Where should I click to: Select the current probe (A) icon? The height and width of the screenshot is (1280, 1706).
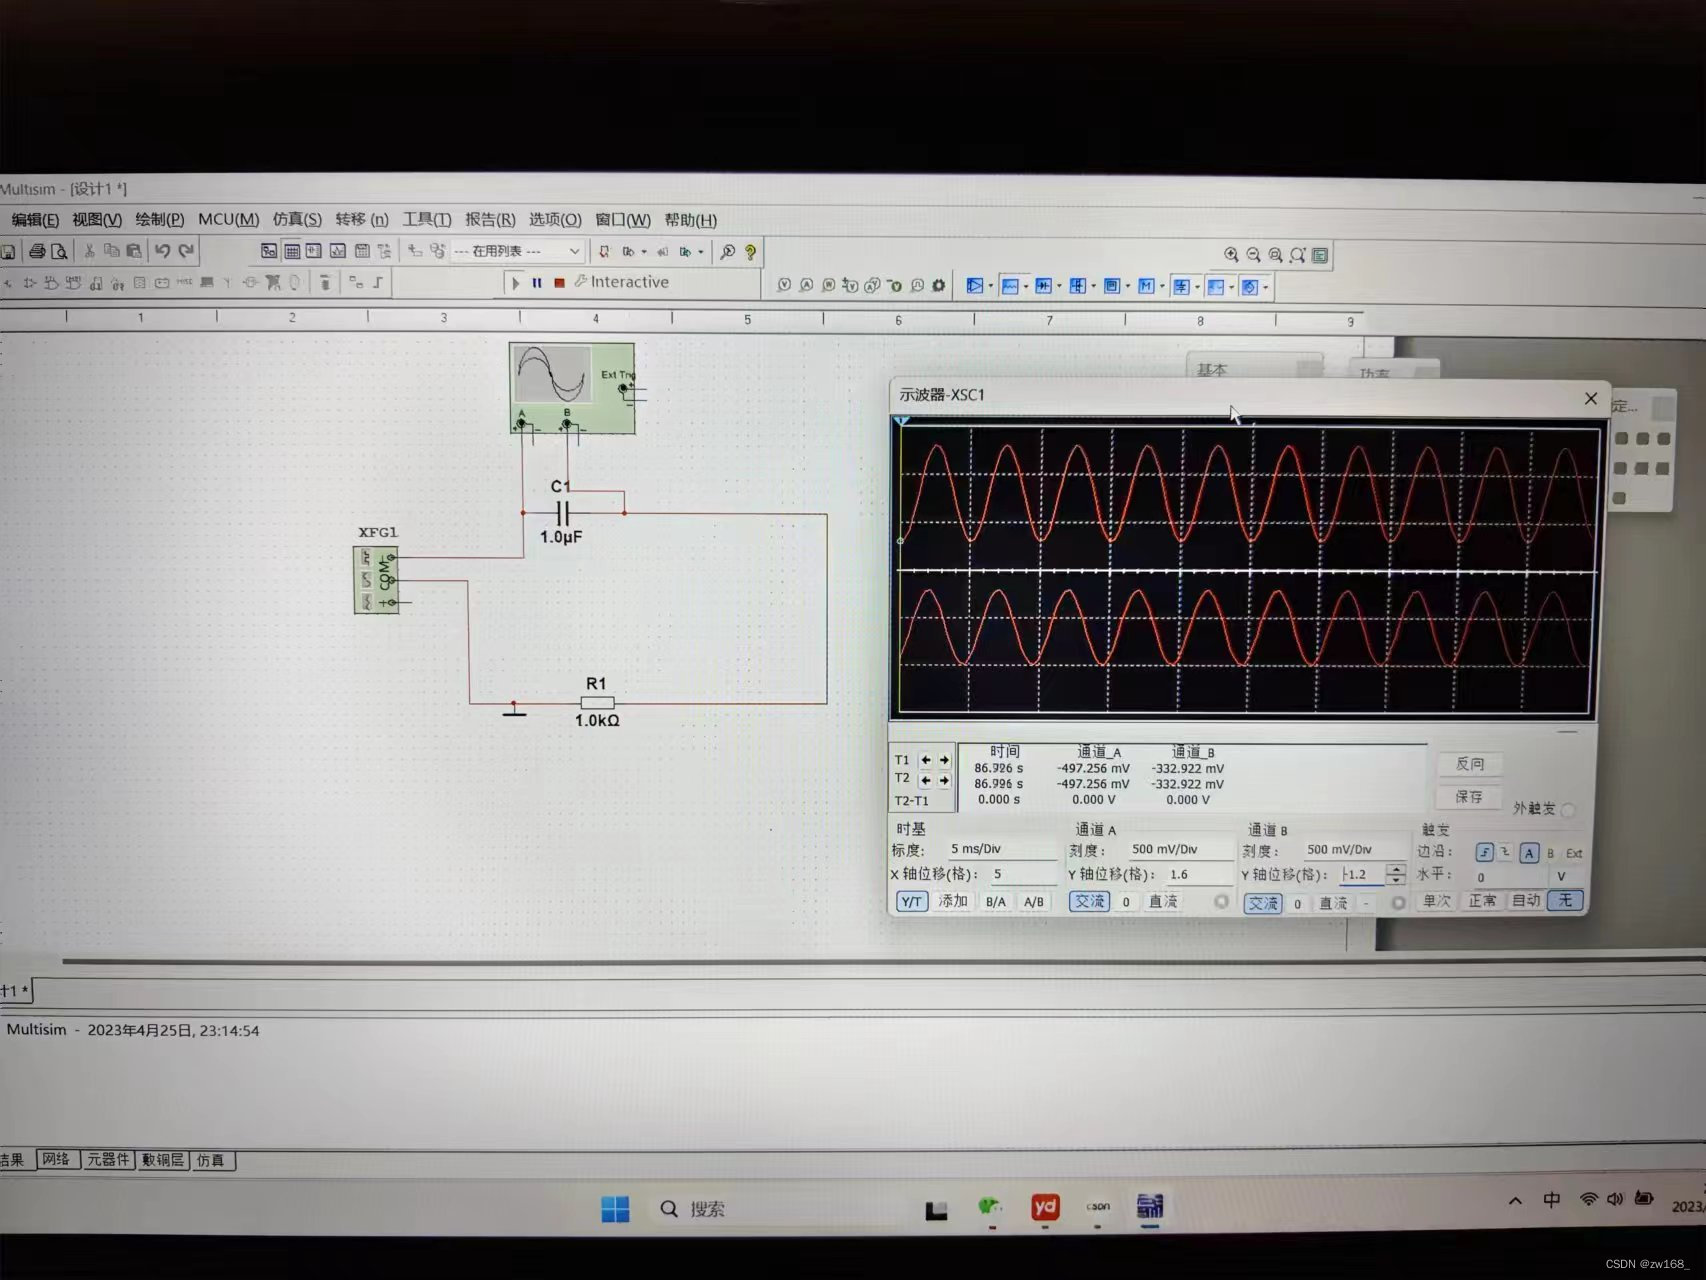pos(806,285)
